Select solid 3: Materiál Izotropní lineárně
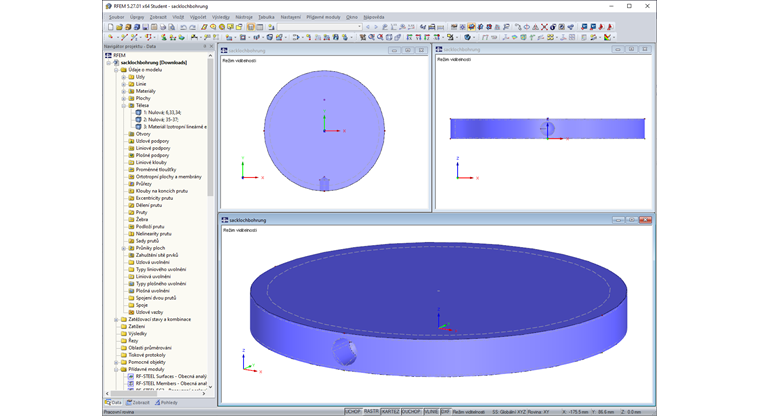Image resolution: width=760 pixels, height=416 pixels. tap(174, 127)
